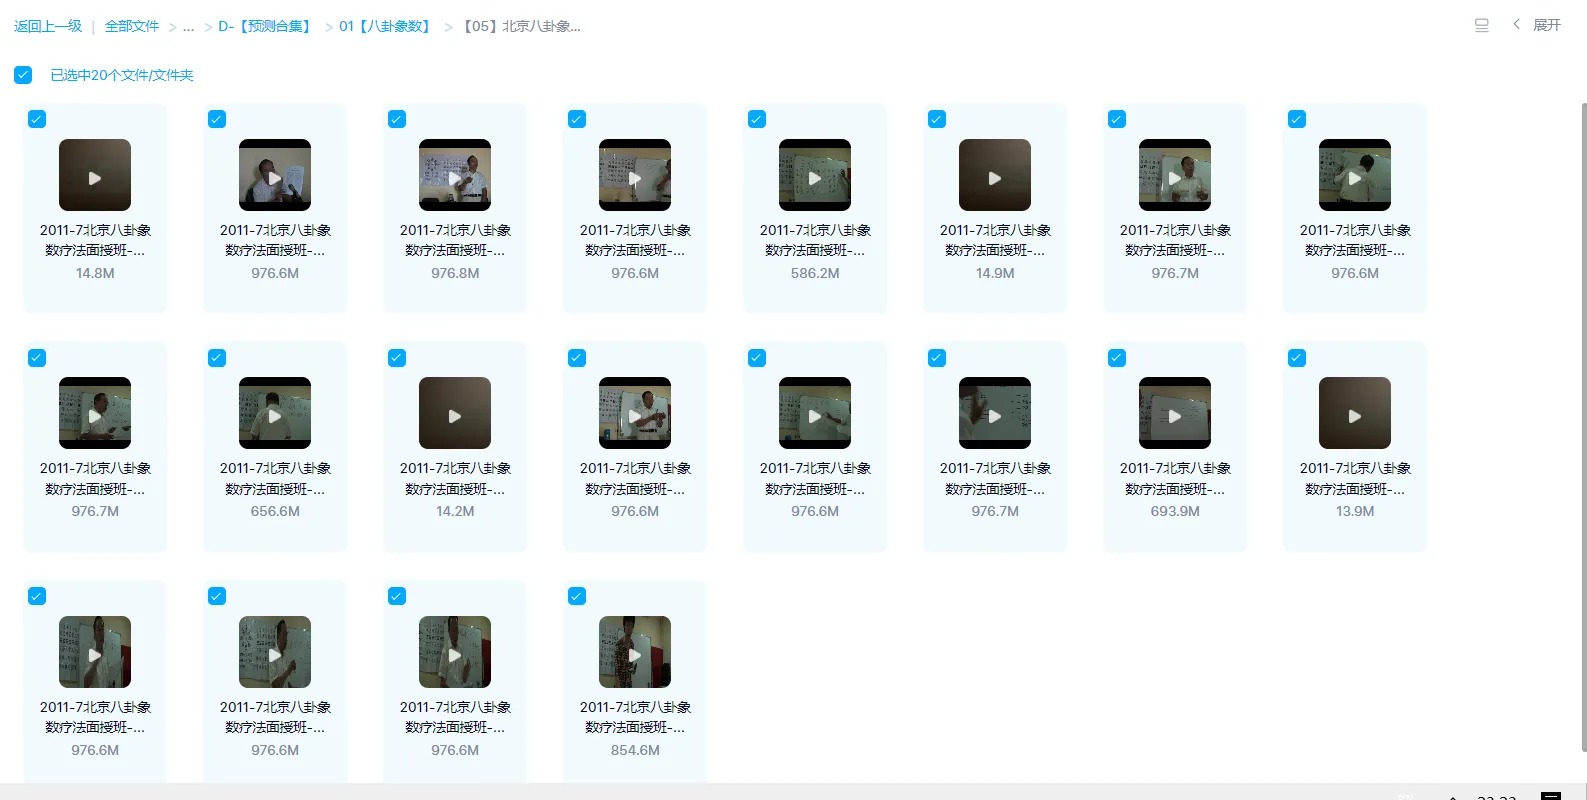
Task: Click the 14.2M size label
Action: click(x=455, y=511)
